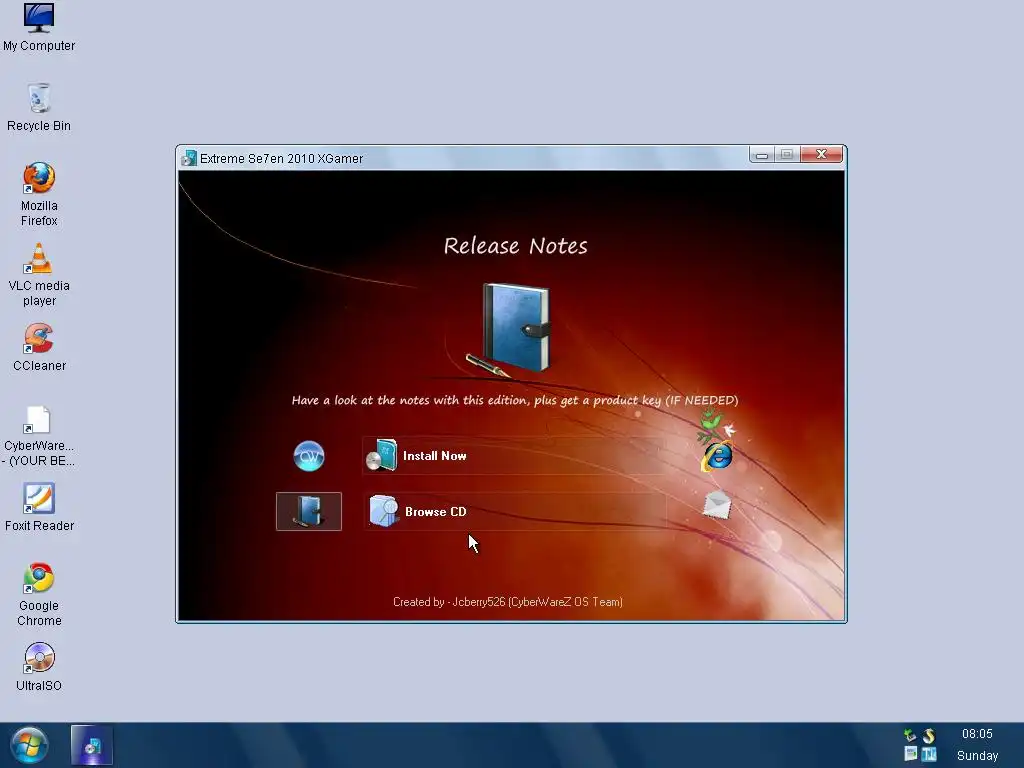The image size is (1024, 768).
Task: Click the yellow S tray icon
Action: click(929, 736)
